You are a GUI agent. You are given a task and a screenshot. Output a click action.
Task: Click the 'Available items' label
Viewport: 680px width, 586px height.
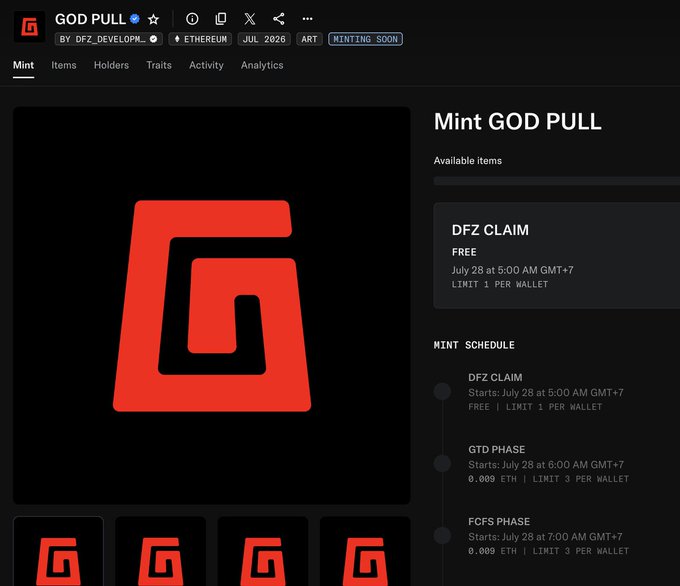click(468, 160)
